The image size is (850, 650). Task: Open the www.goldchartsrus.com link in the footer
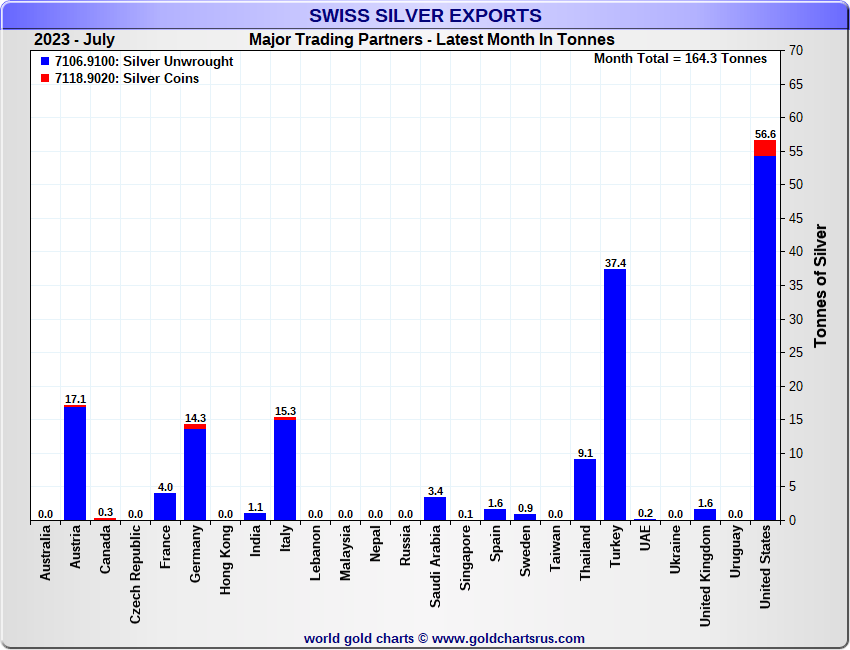[x=508, y=638]
